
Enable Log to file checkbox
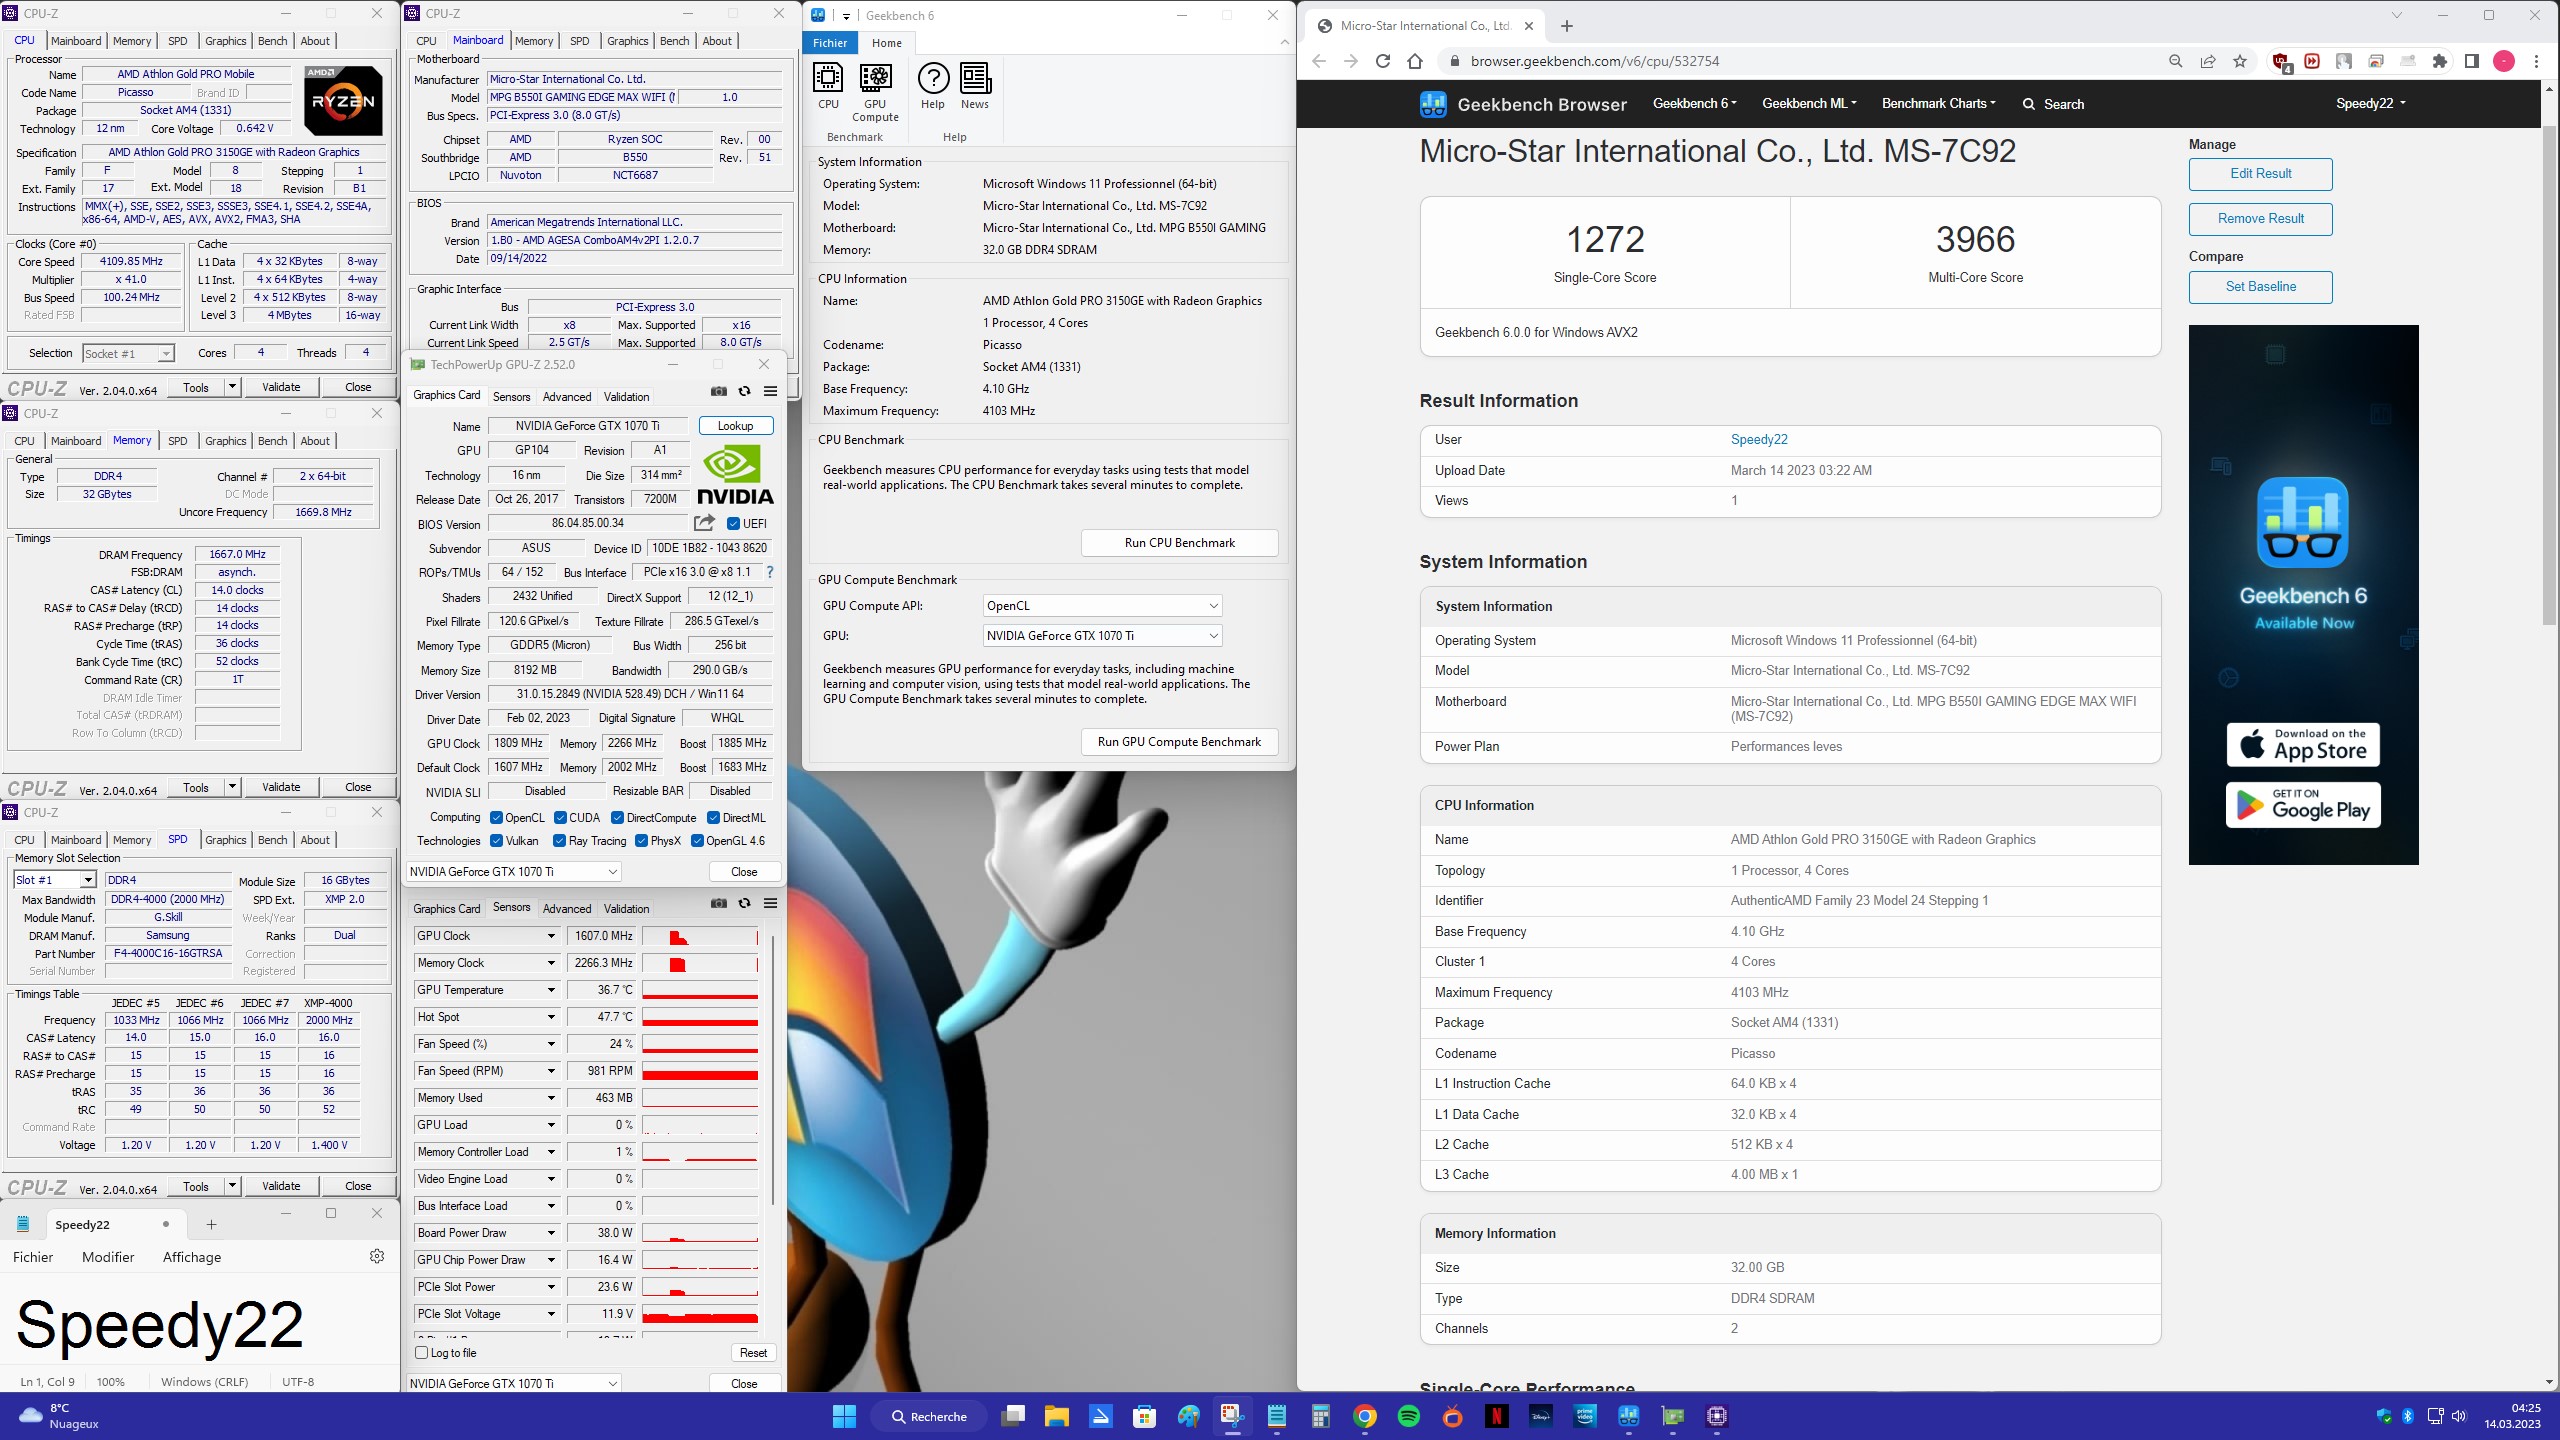click(421, 1352)
